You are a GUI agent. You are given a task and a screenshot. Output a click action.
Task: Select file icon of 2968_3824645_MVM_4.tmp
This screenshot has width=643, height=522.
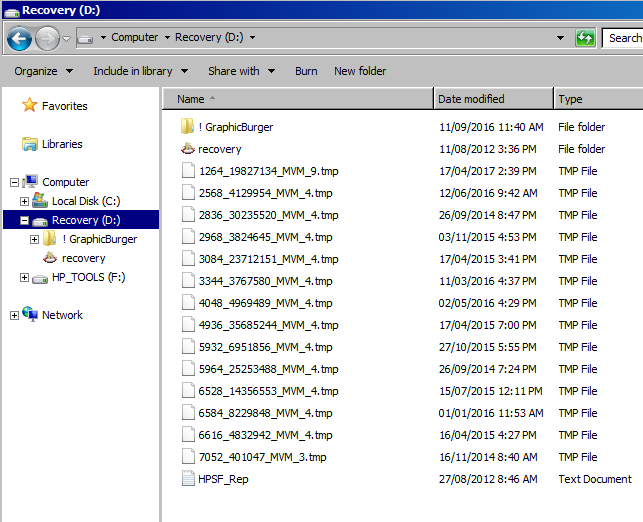coord(188,236)
